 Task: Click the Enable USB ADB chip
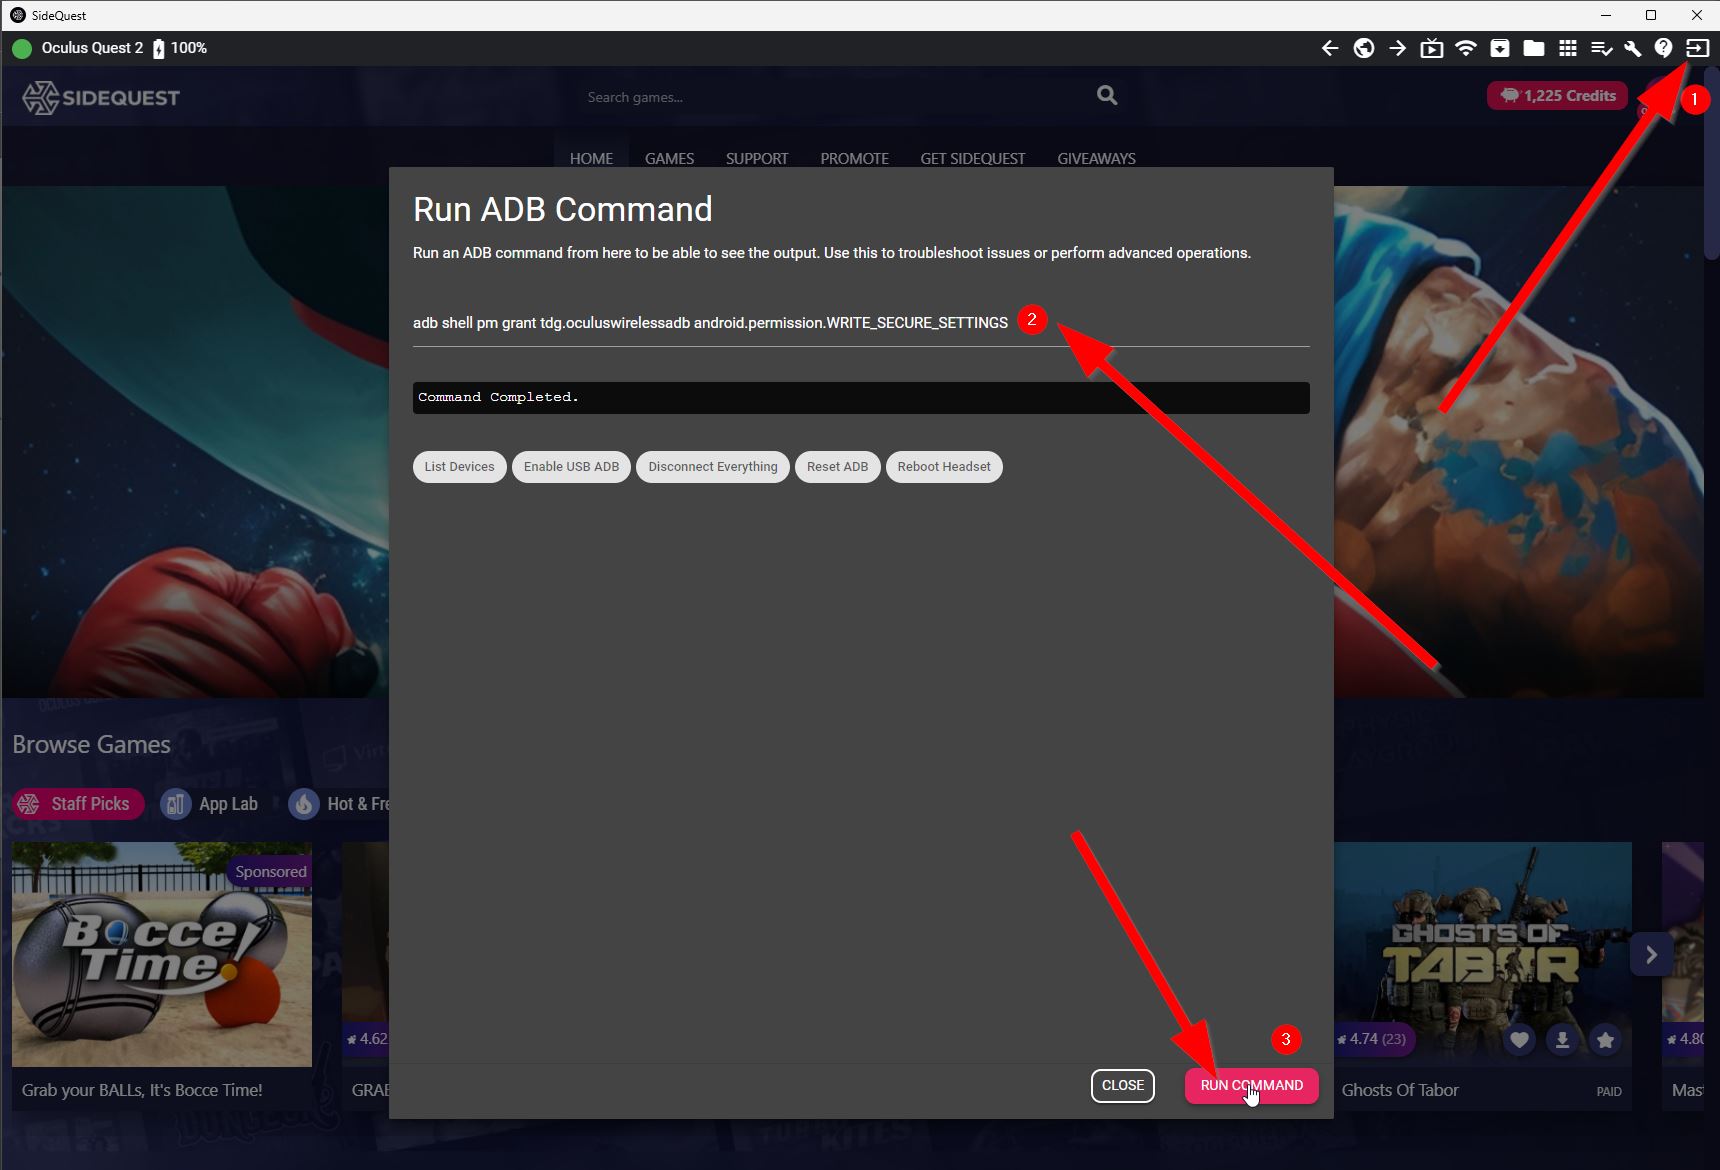571,467
